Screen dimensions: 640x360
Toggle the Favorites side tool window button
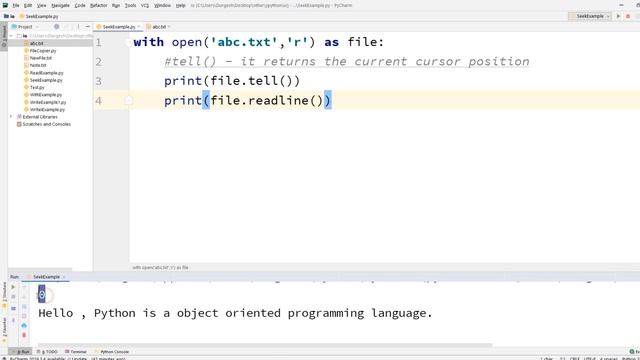point(4,329)
